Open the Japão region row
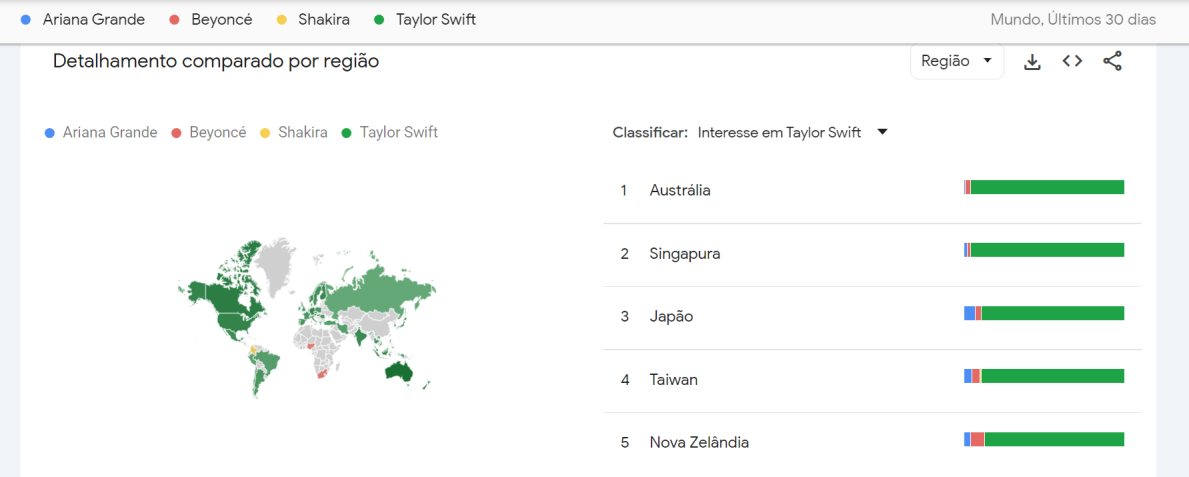 click(x=872, y=317)
